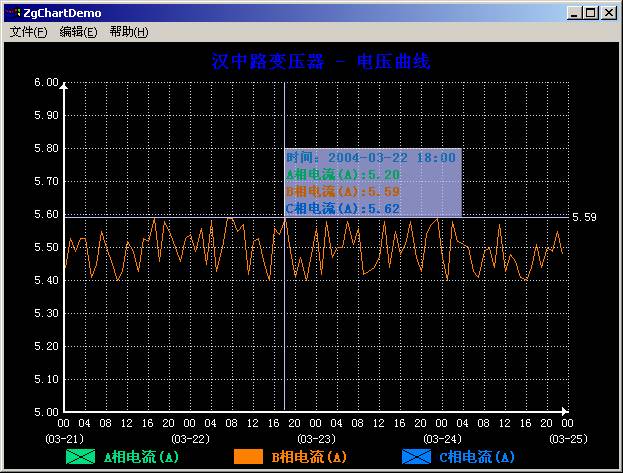This screenshot has height=473, width=623.
Task: Toggle the C相电流(A) blue legend swatch
Action: point(416,457)
